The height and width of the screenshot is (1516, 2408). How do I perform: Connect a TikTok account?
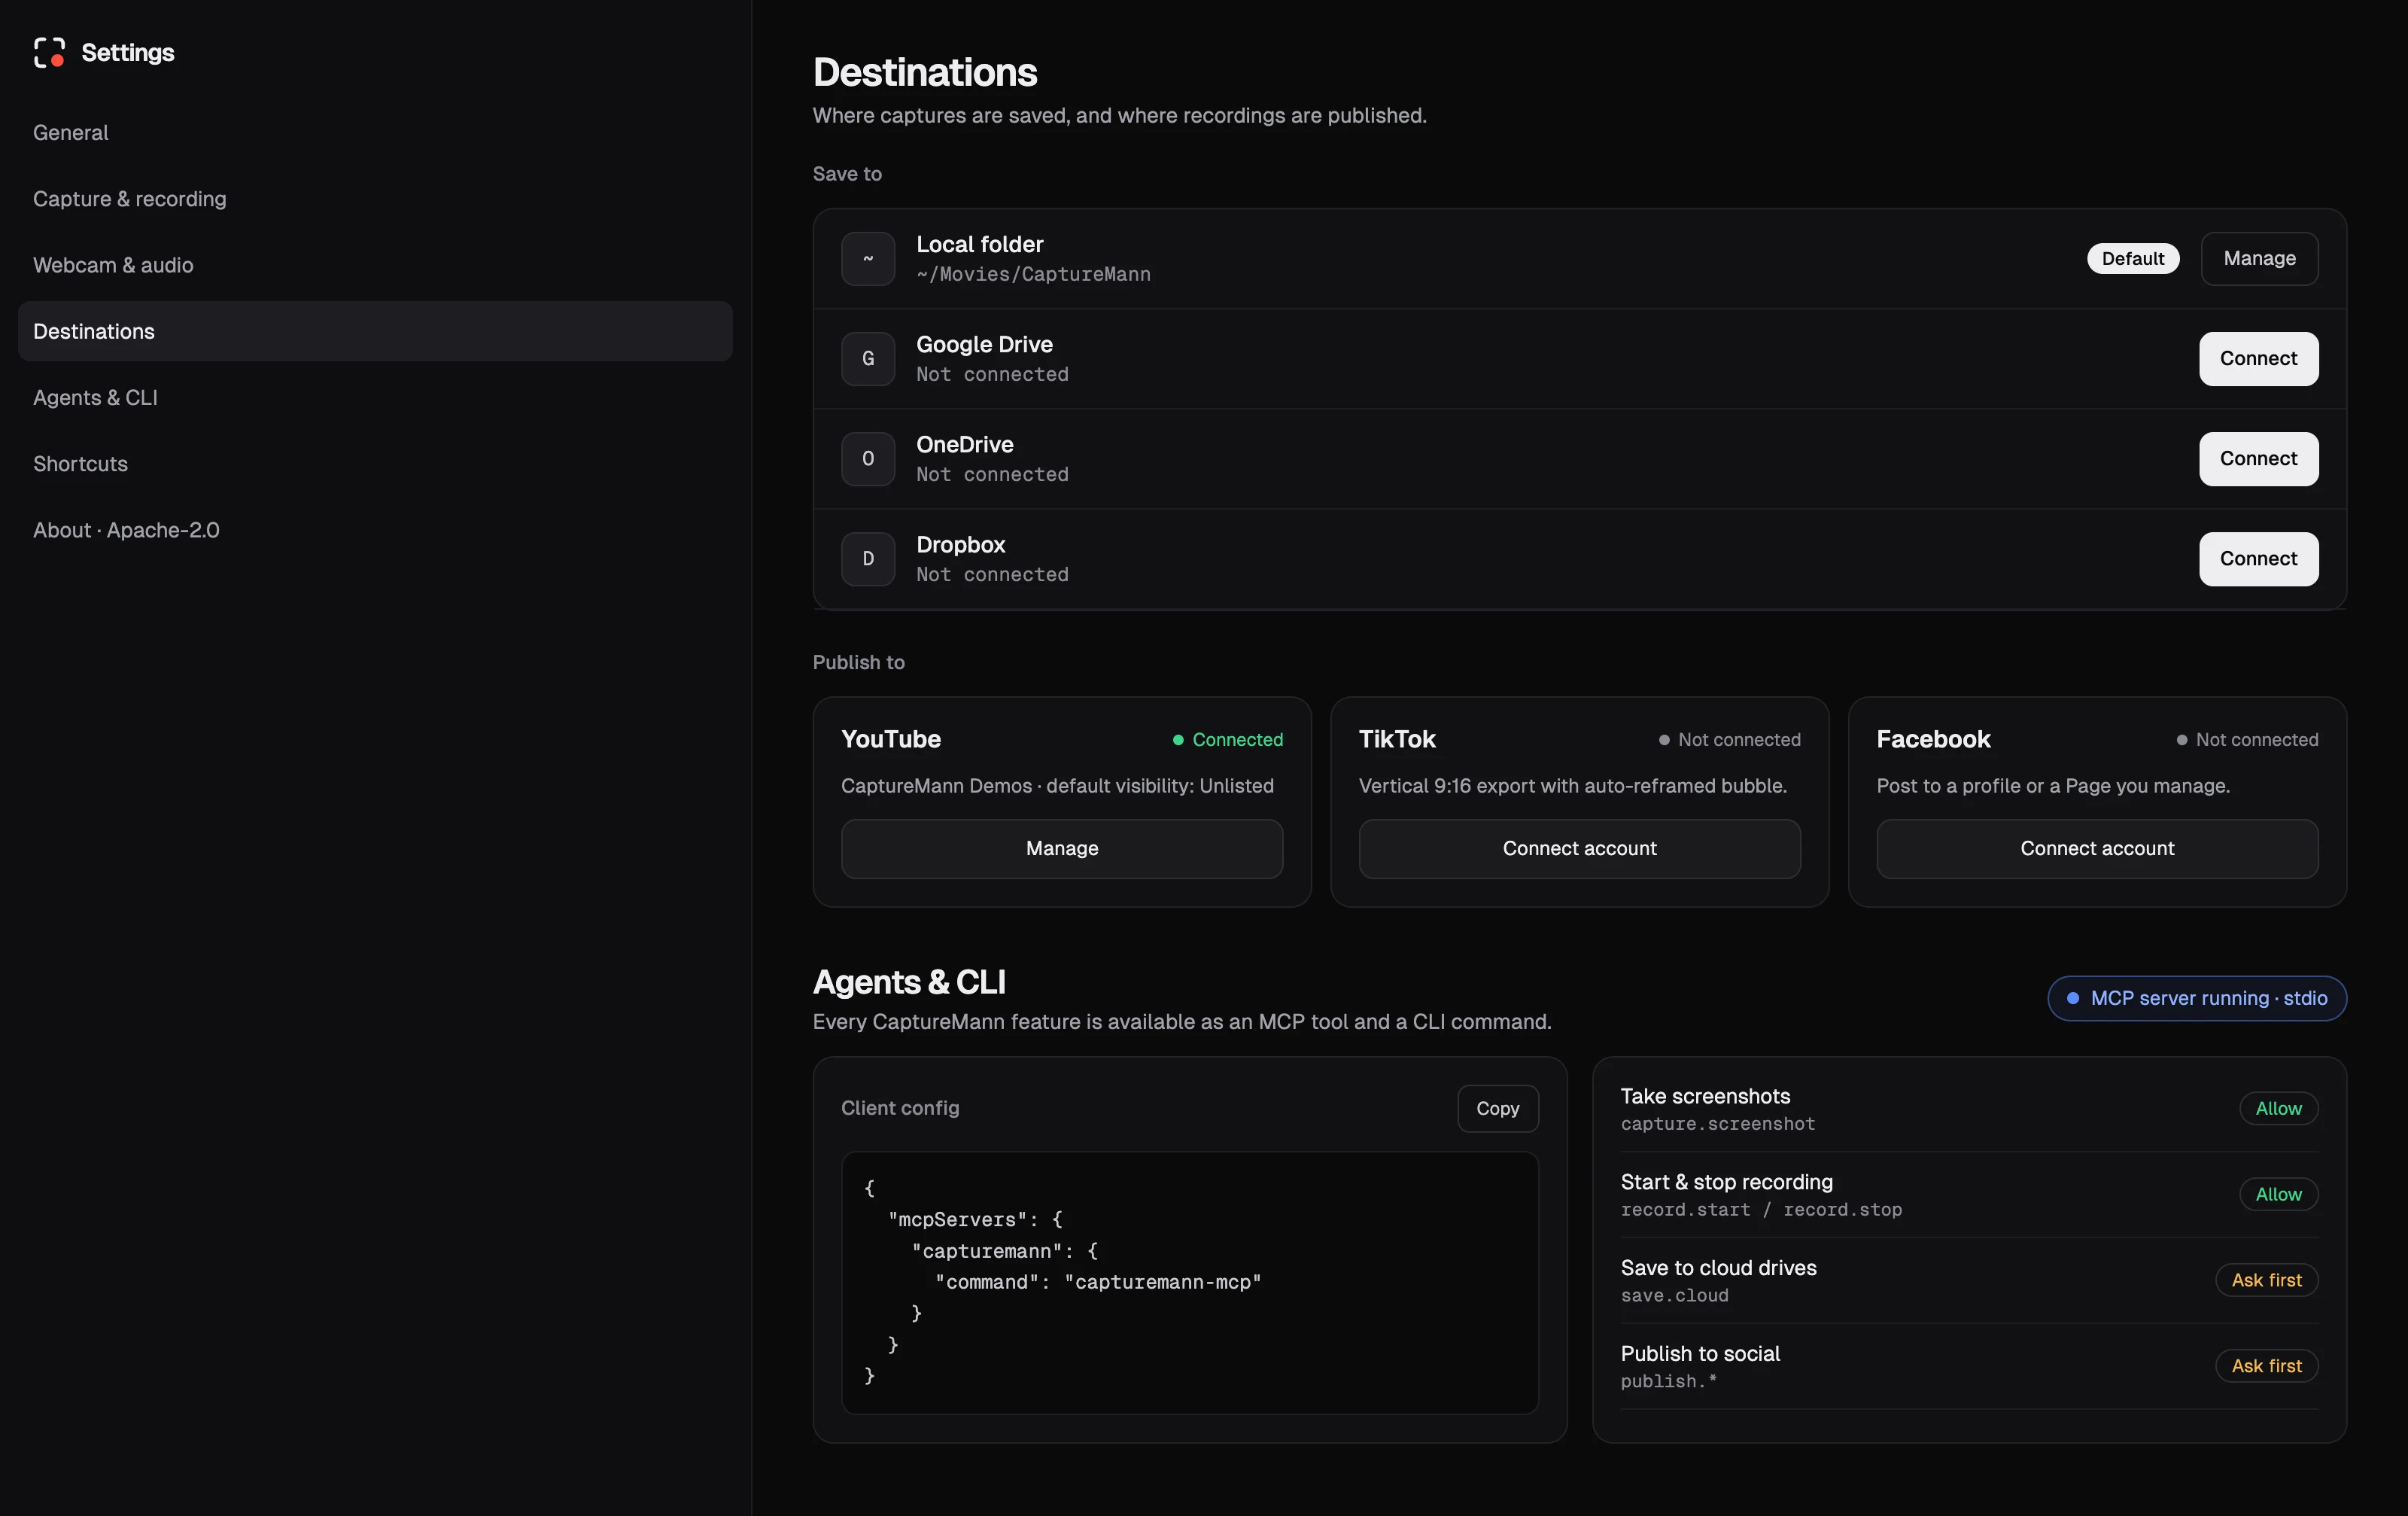coord(1579,849)
